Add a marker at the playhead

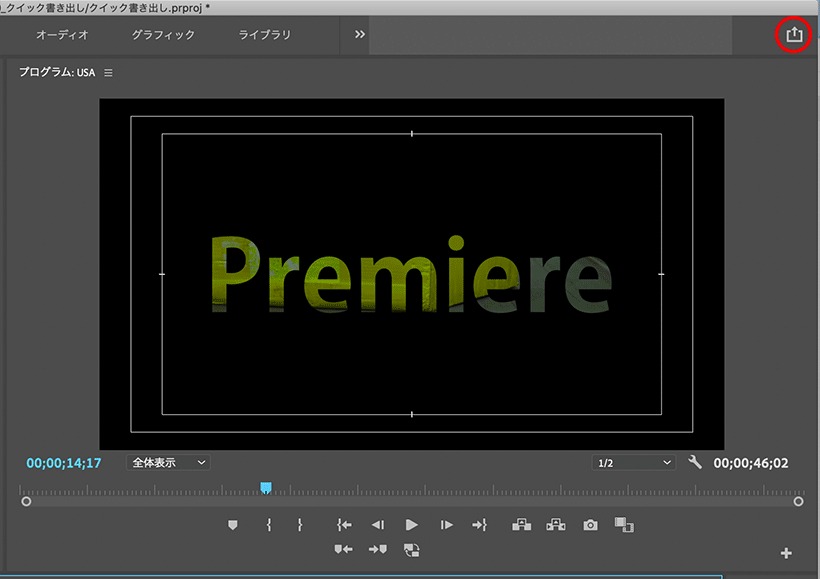(x=233, y=525)
